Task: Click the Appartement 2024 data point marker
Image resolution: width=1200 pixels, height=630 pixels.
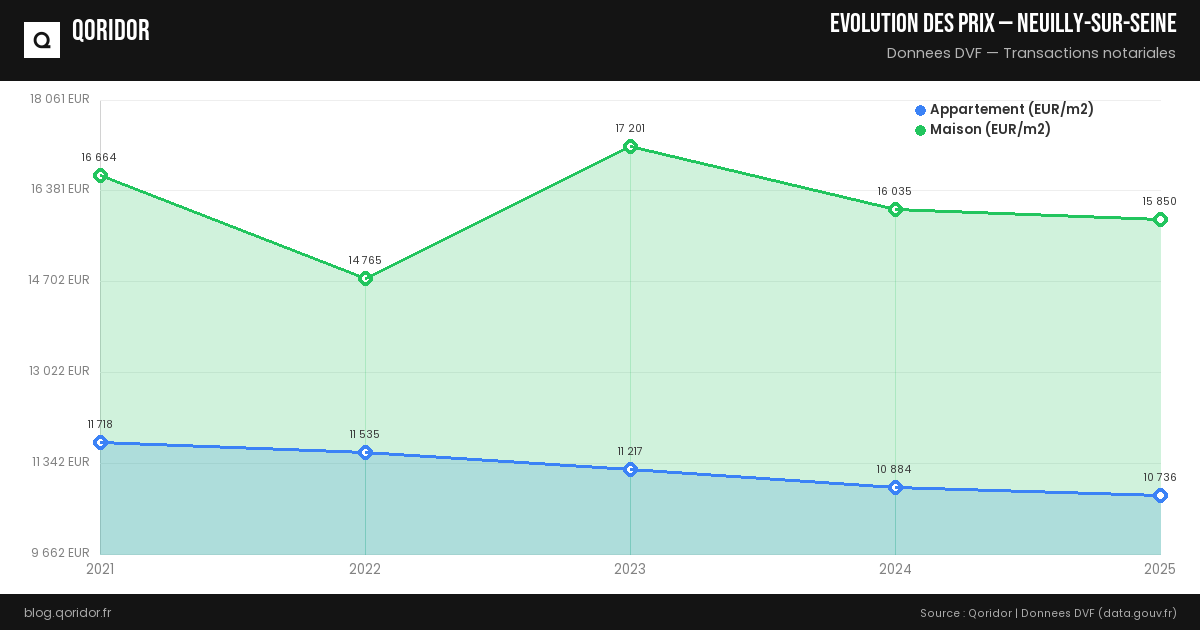Action: tap(895, 487)
